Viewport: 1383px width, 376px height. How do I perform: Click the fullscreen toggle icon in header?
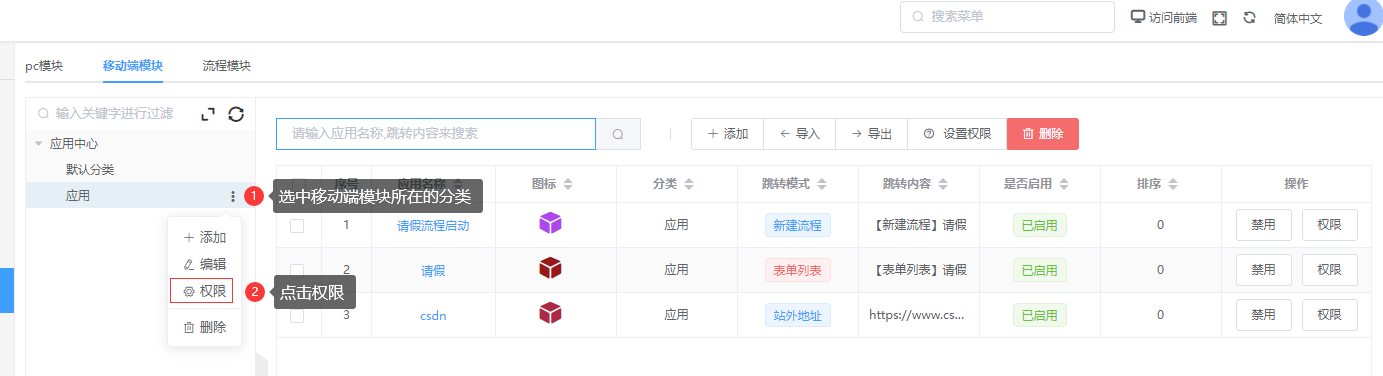pos(1219,18)
